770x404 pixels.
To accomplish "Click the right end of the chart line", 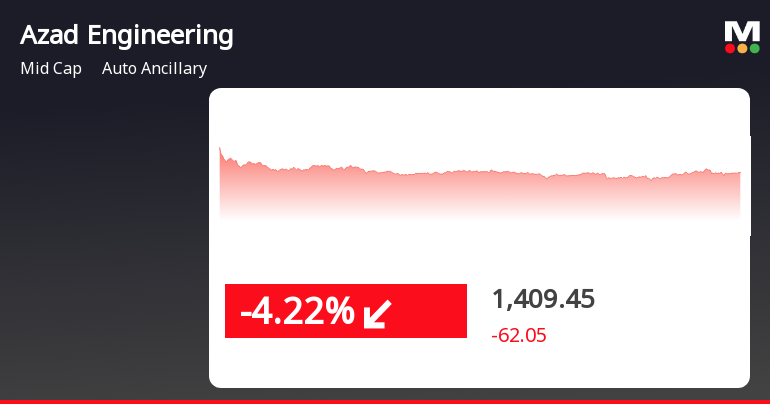I will click(x=739, y=173).
